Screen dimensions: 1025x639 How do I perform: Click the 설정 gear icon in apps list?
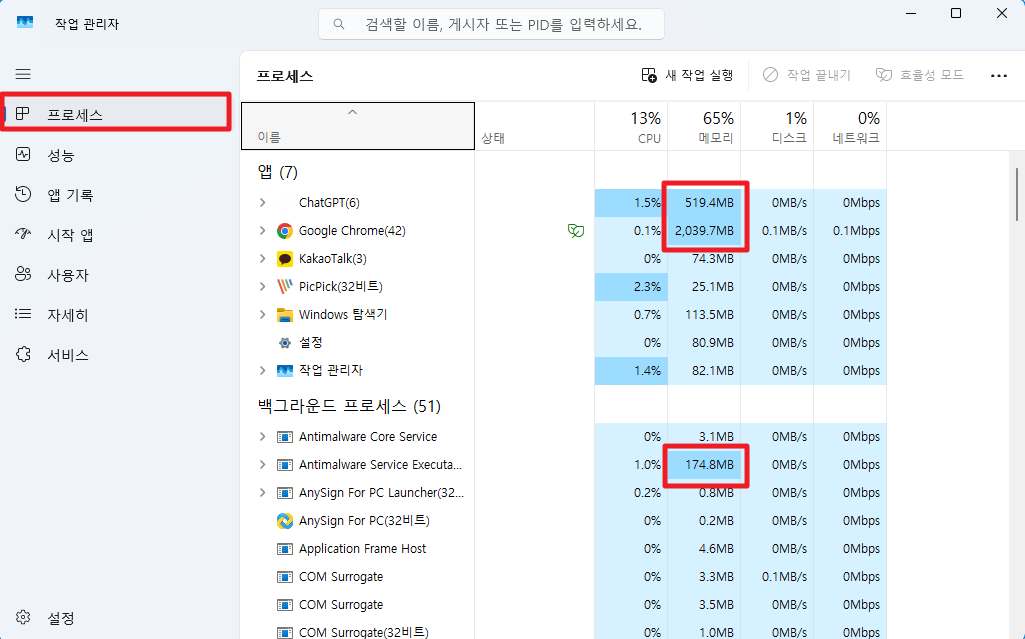point(284,342)
